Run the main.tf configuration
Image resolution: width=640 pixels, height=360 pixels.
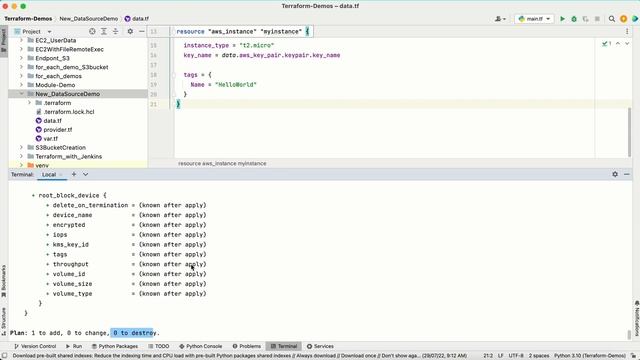pyautogui.click(x=562, y=19)
